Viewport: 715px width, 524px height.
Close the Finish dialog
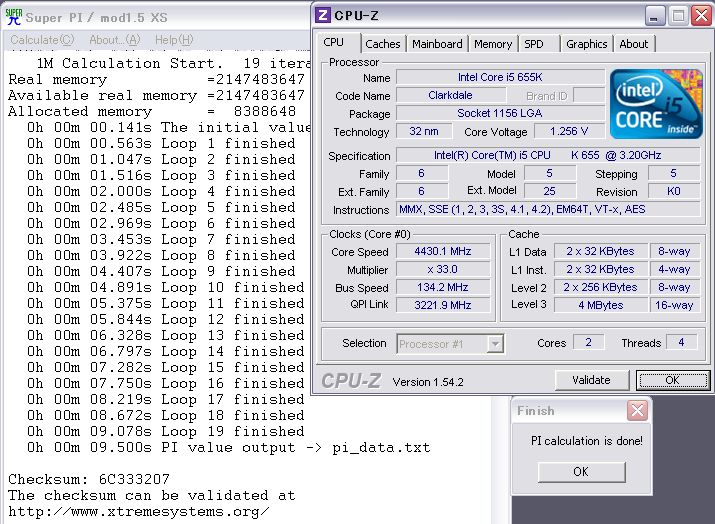coord(637,411)
